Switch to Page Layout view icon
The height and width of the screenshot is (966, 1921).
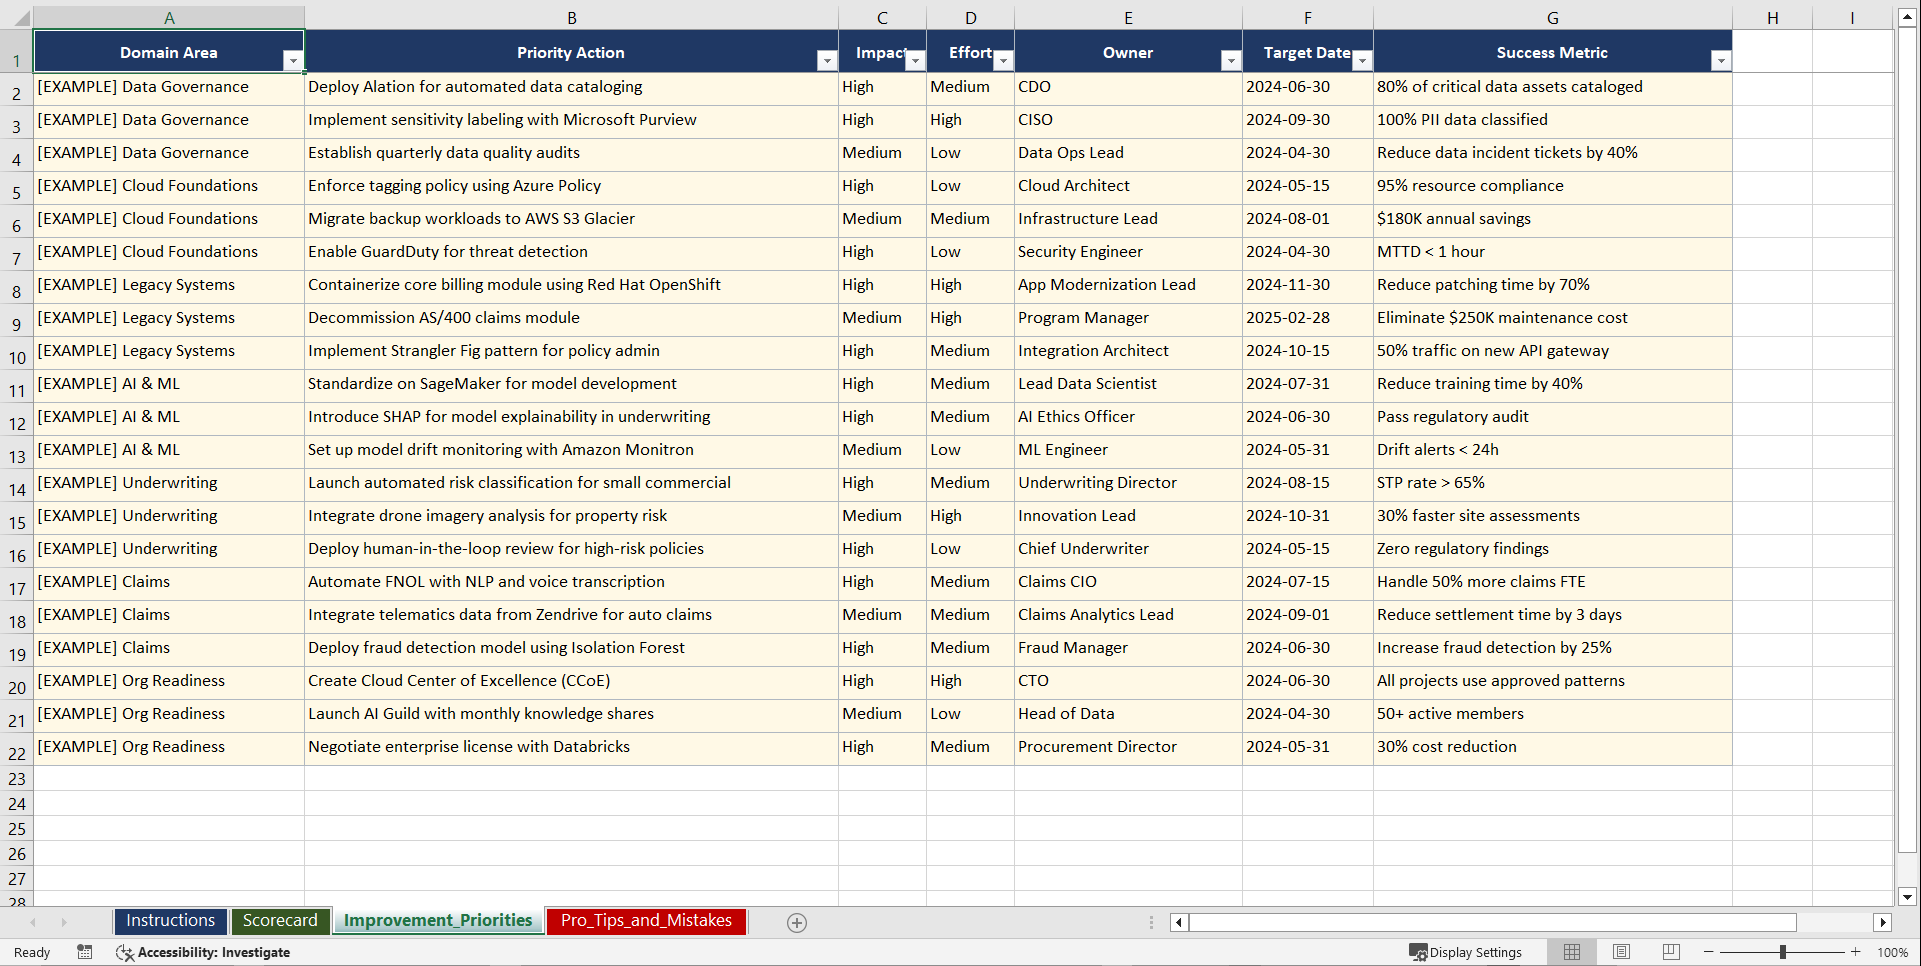coord(1621,952)
